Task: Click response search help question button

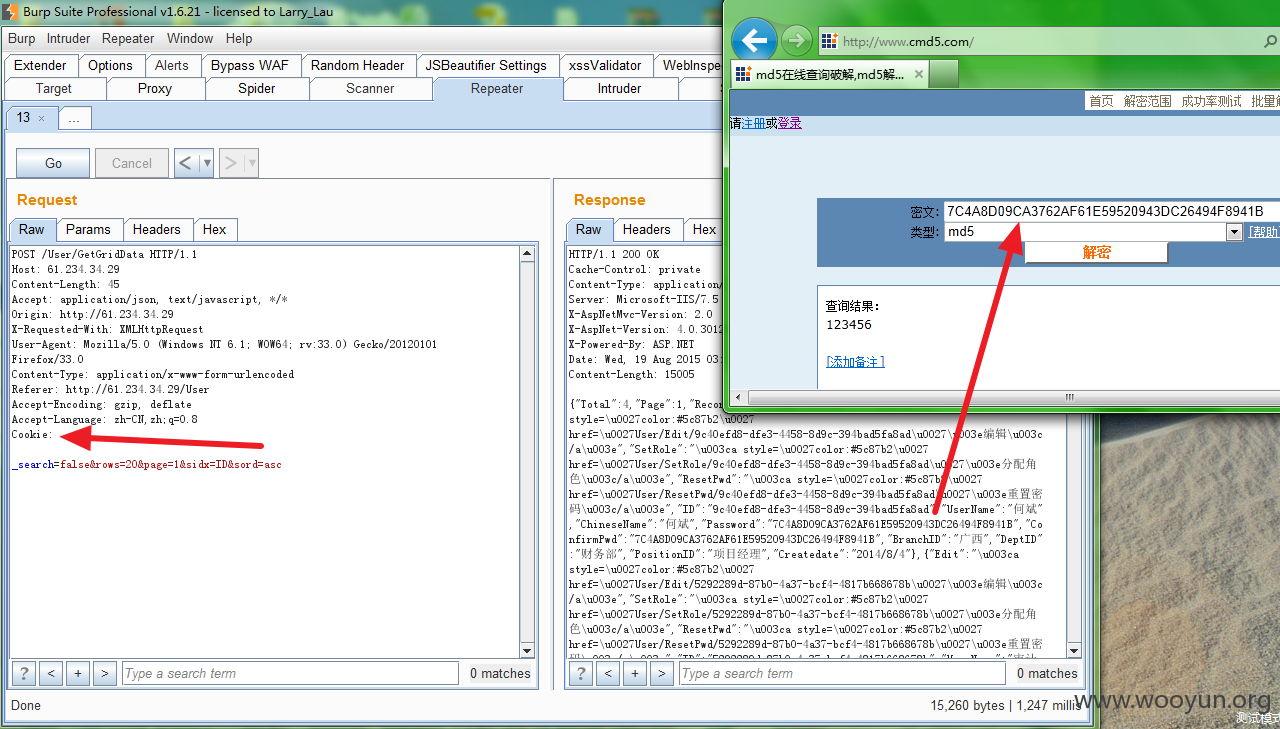Action: 581,673
